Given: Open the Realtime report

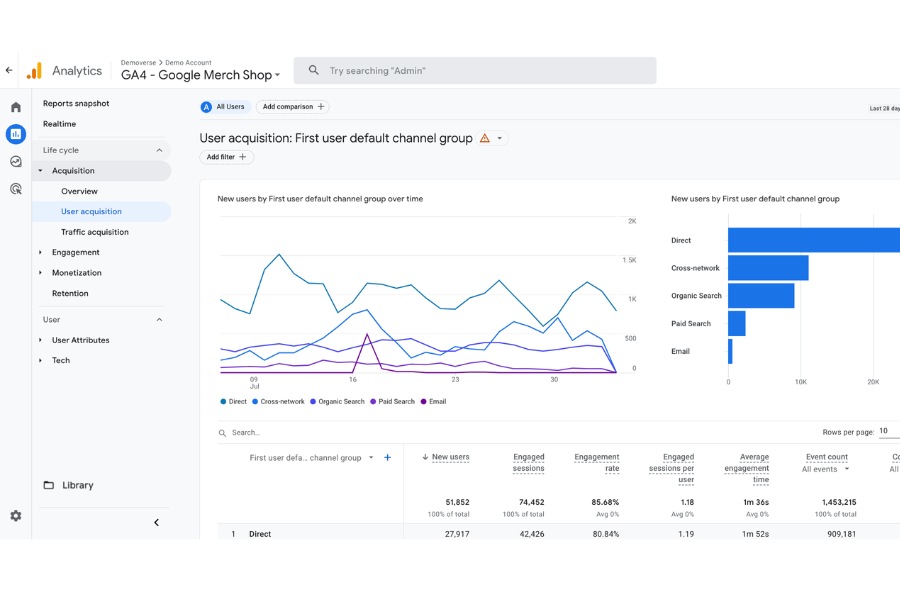Looking at the screenshot, I should (x=59, y=124).
